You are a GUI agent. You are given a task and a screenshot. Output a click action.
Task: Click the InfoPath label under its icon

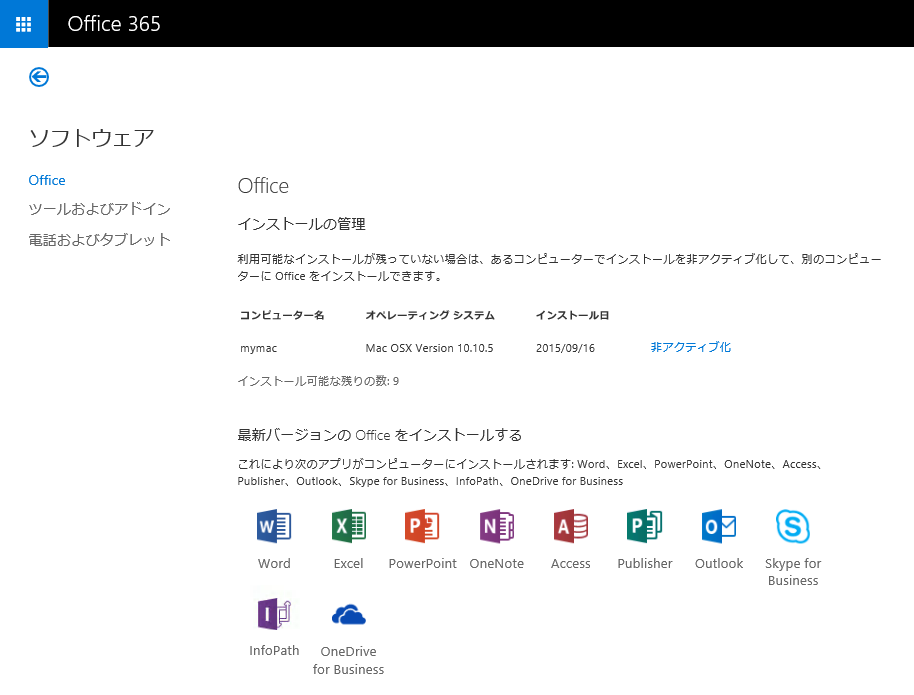click(274, 650)
